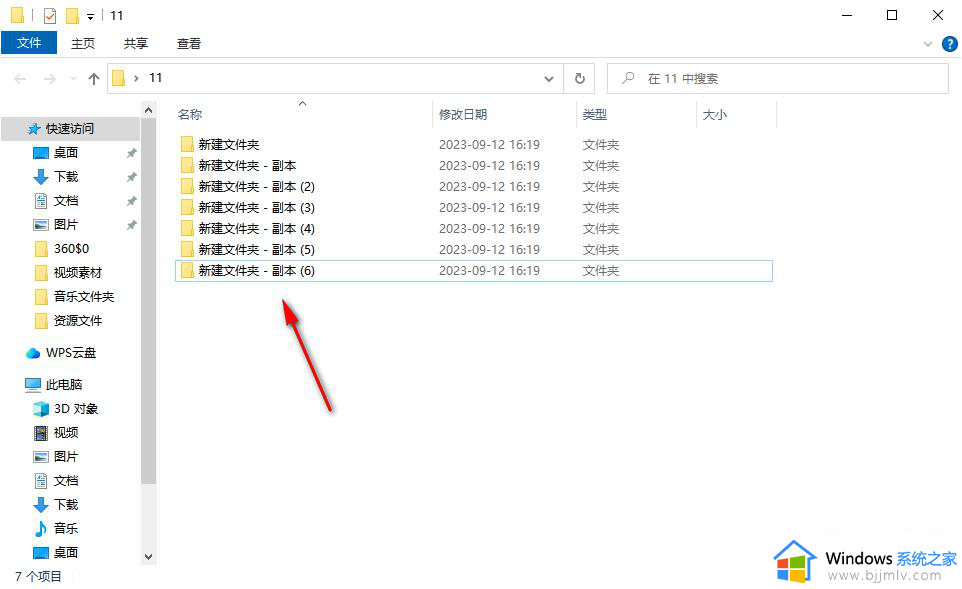The height and width of the screenshot is (589, 962).
Task: Click folder icon of 新建文件夹 - 副本 (3)
Action: (187, 207)
